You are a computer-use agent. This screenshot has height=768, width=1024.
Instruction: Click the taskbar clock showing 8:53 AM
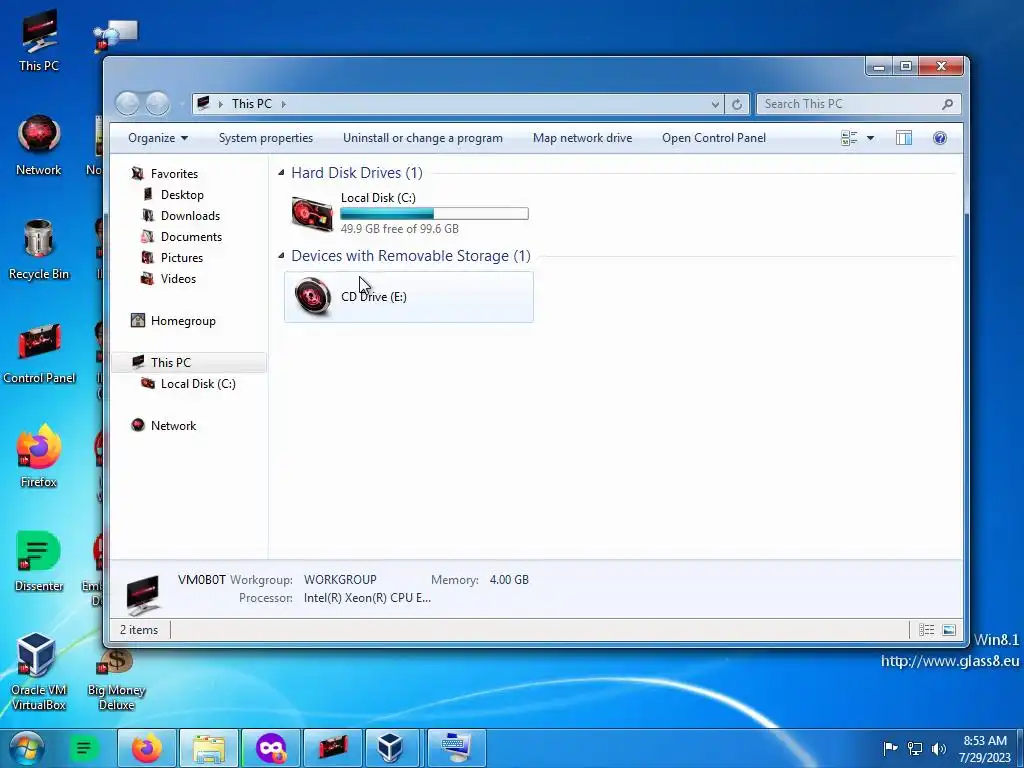(x=985, y=748)
